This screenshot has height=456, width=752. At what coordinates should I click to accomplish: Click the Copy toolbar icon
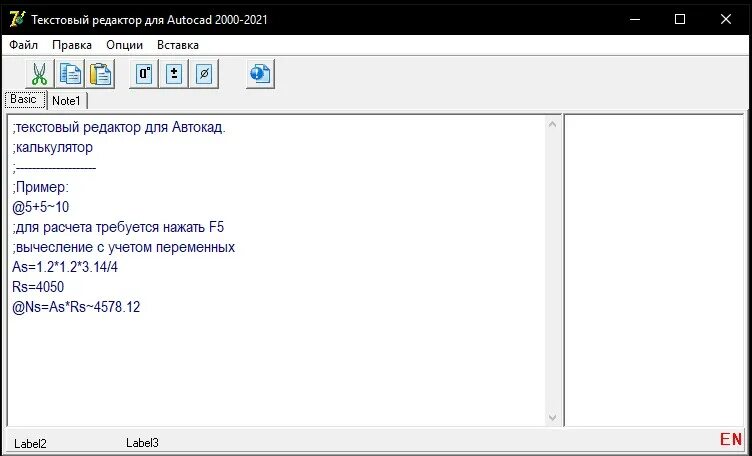point(70,74)
